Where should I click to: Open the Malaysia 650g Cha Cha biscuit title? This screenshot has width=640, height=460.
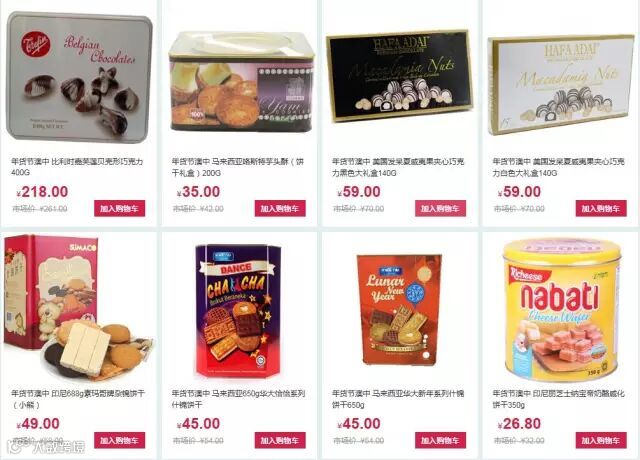pyautogui.click(x=238, y=399)
